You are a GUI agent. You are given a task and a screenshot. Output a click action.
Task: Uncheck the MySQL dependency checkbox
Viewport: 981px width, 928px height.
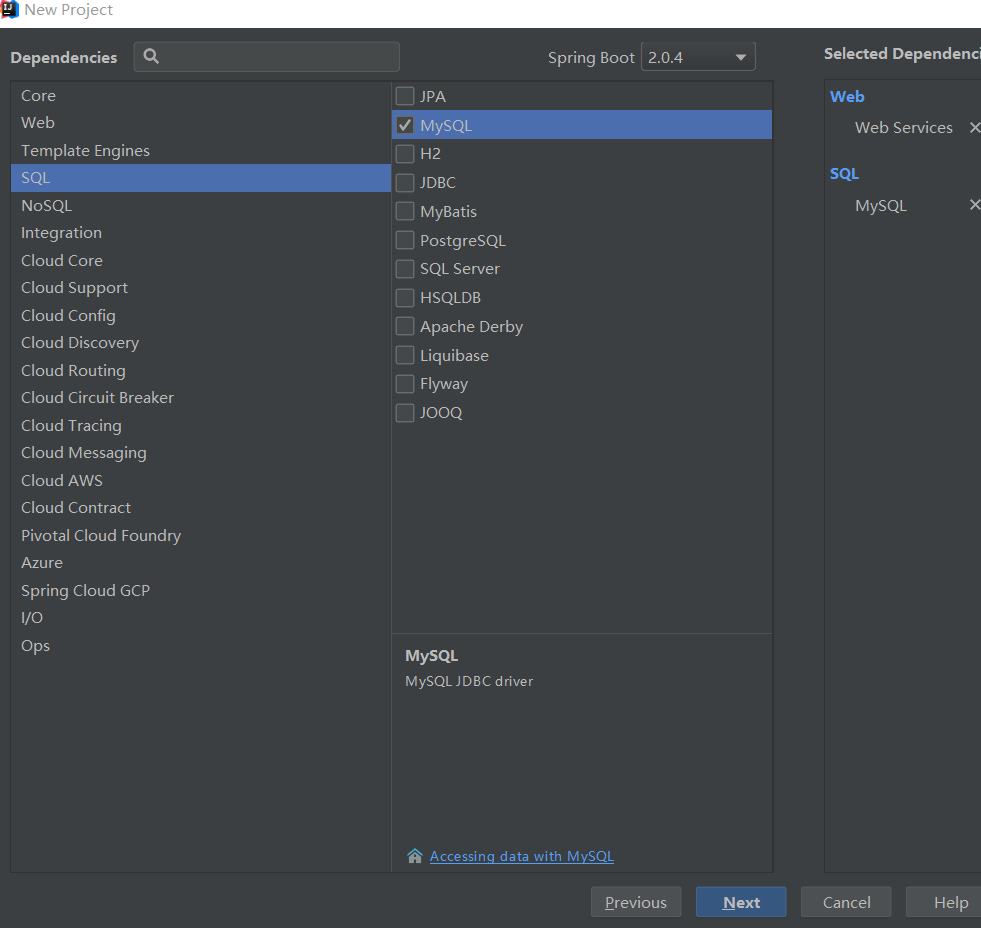[405, 125]
